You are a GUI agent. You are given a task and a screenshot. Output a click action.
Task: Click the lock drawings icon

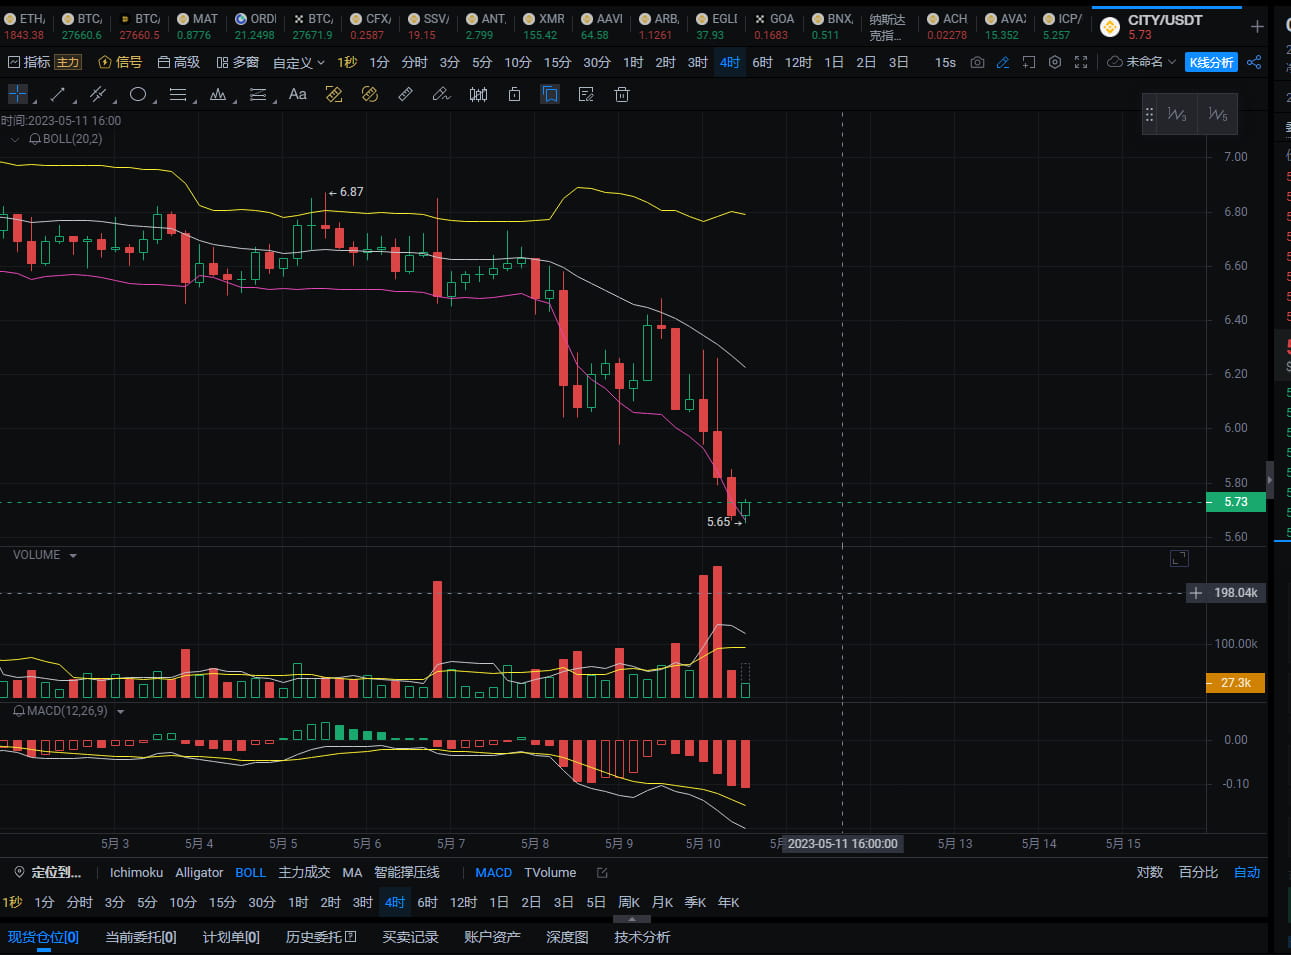(514, 94)
